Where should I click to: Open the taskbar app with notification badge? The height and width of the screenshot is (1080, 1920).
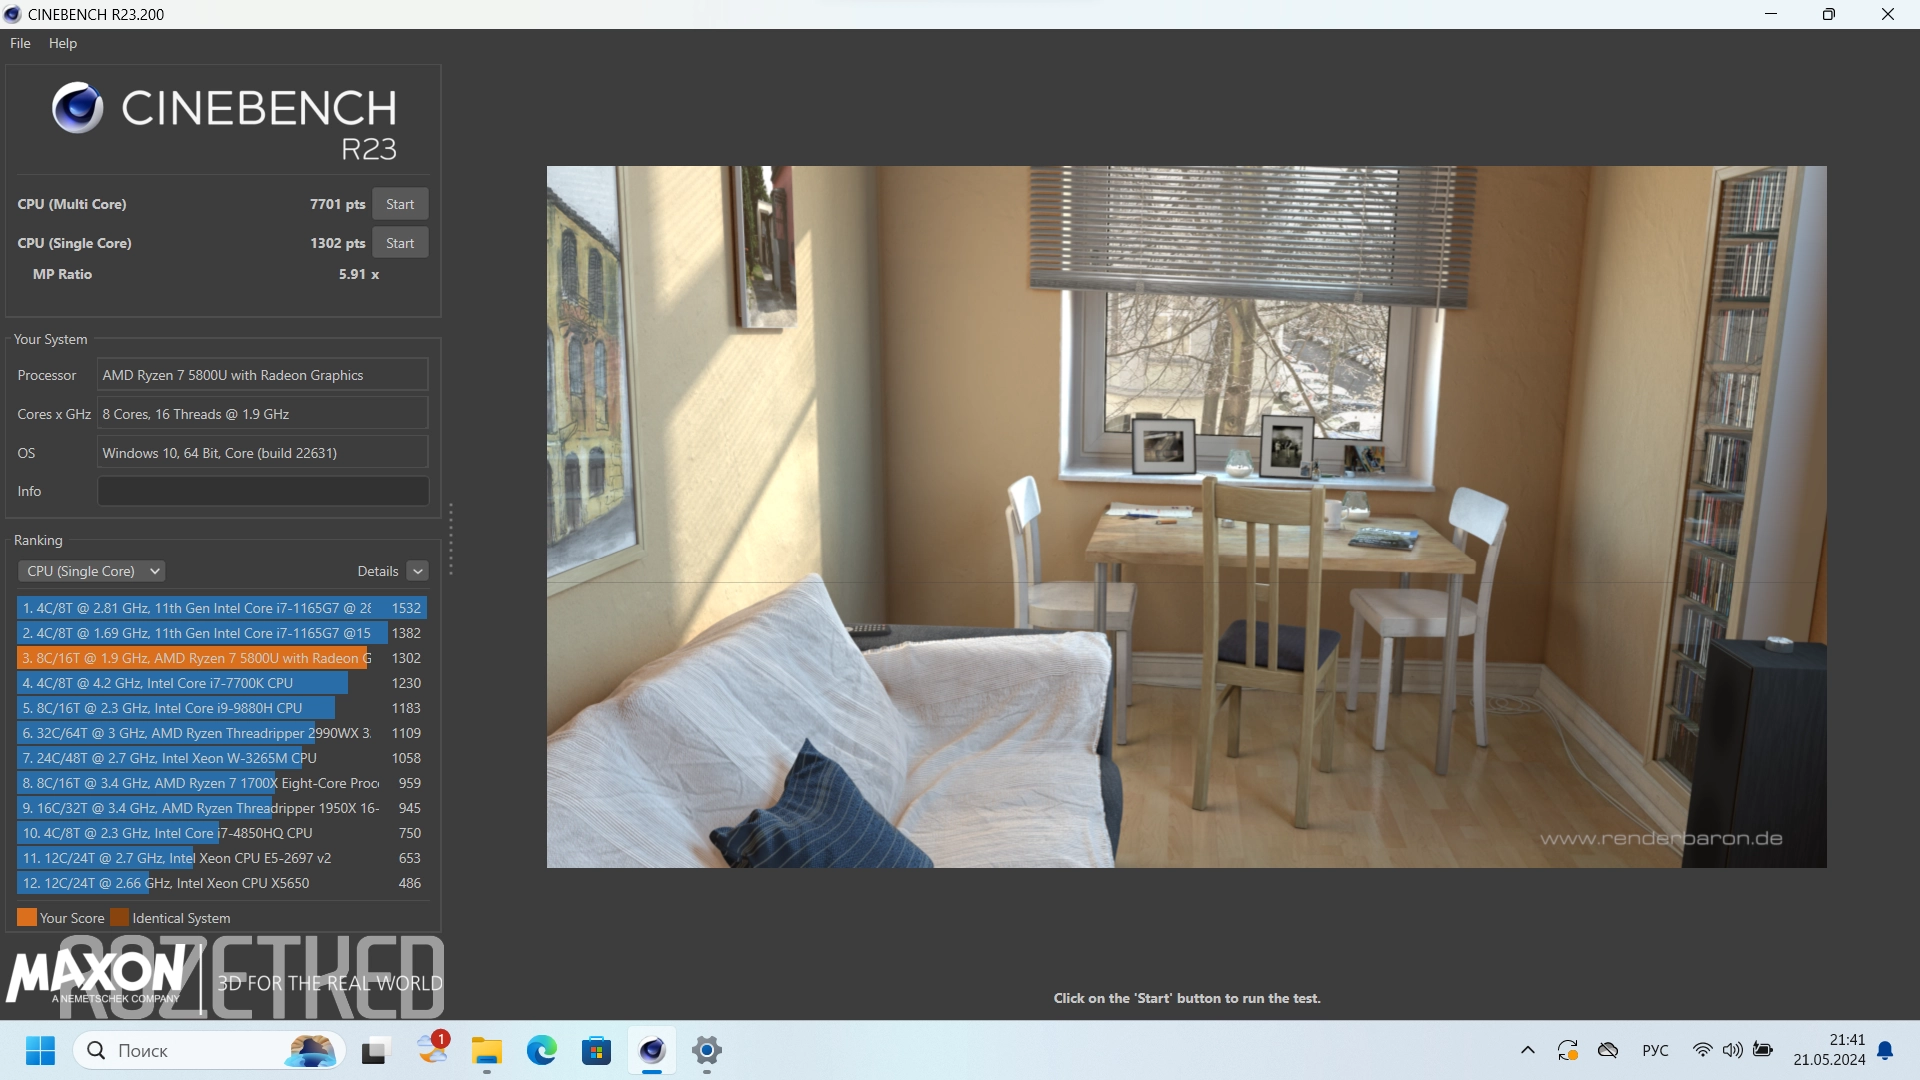[x=433, y=1048]
